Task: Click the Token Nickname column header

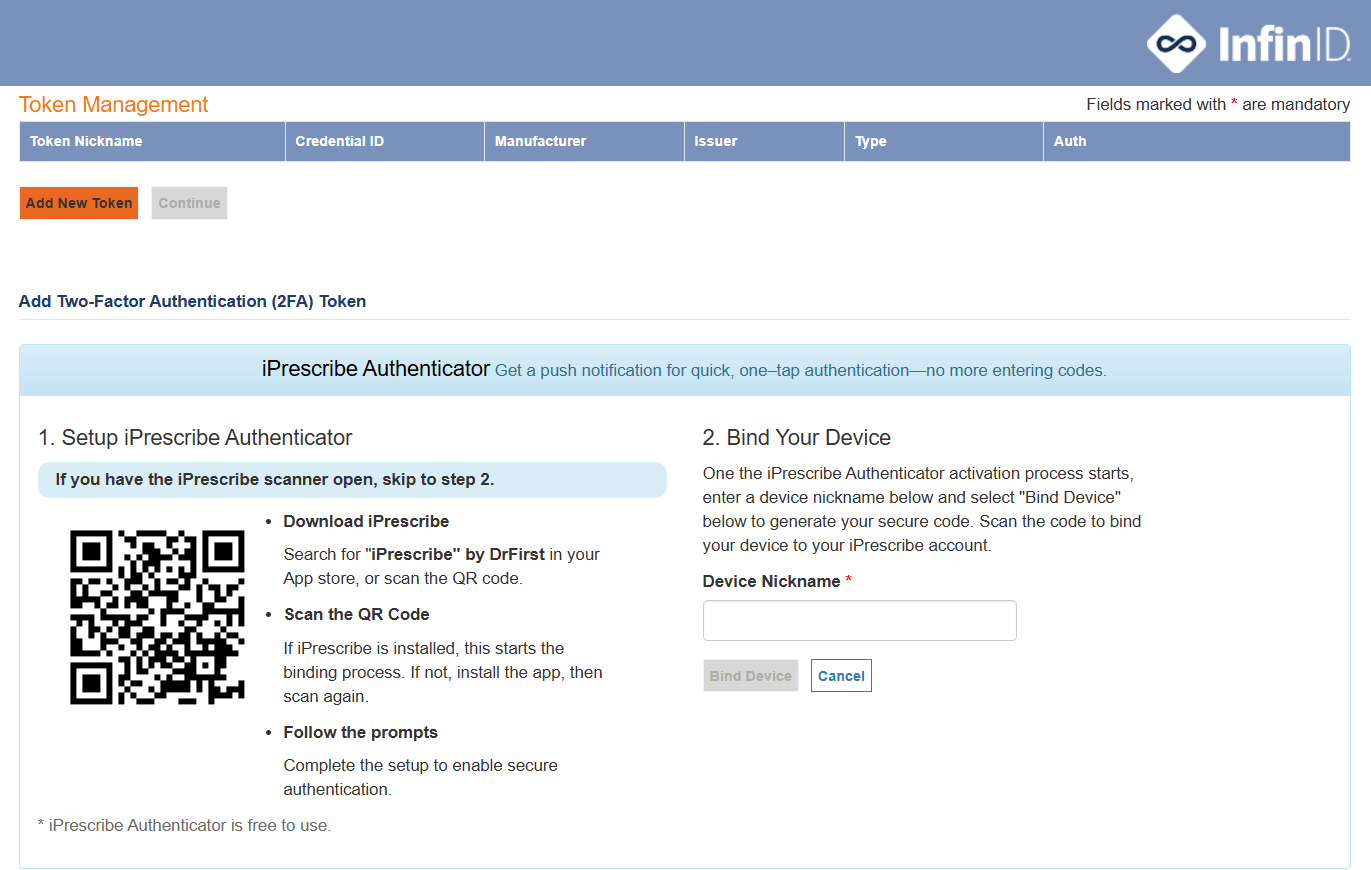Action: pyautogui.click(x=86, y=141)
